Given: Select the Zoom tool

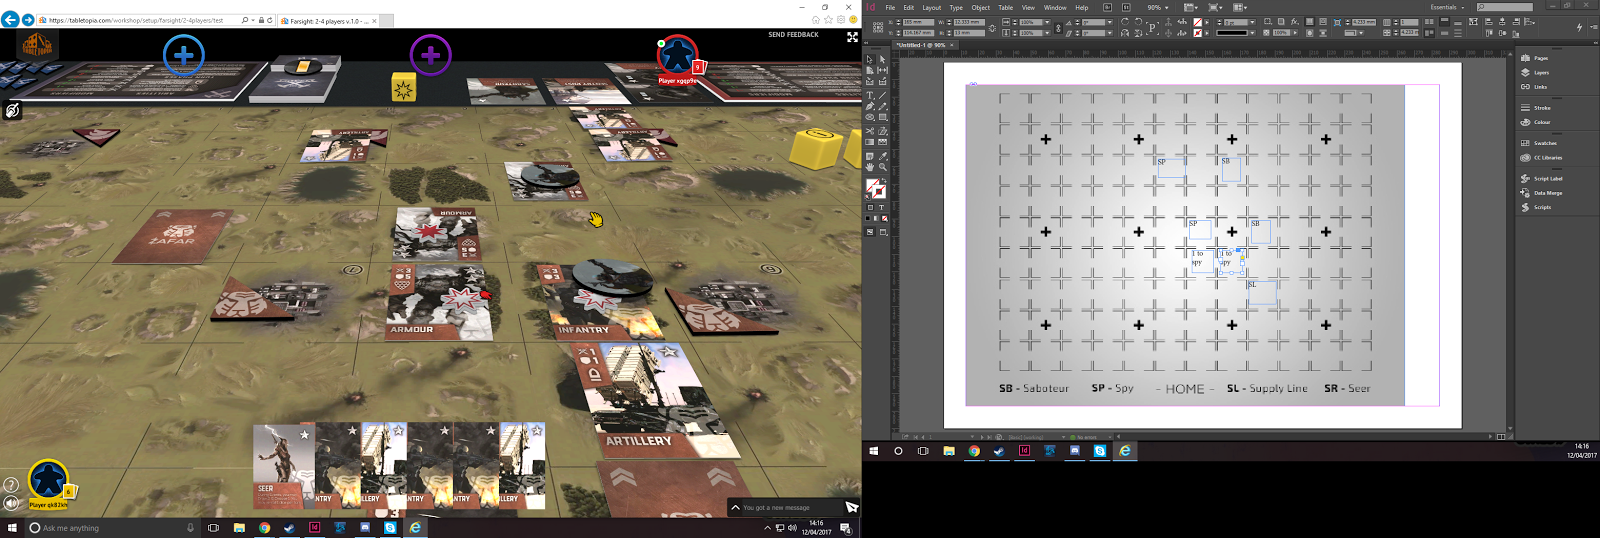Looking at the screenshot, I should click(x=883, y=165).
